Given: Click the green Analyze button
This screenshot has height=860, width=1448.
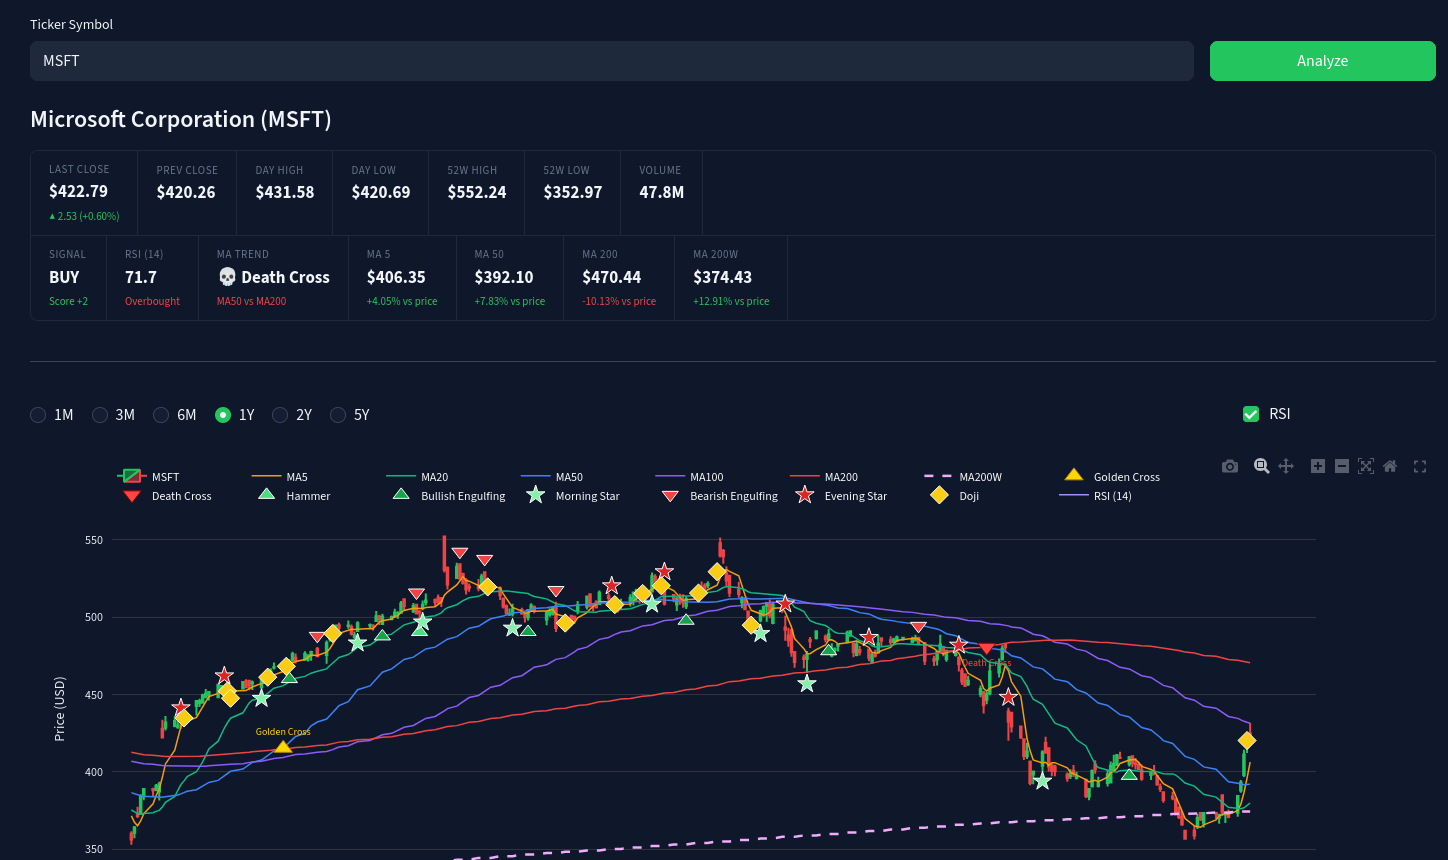Looking at the screenshot, I should coord(1322,61).
